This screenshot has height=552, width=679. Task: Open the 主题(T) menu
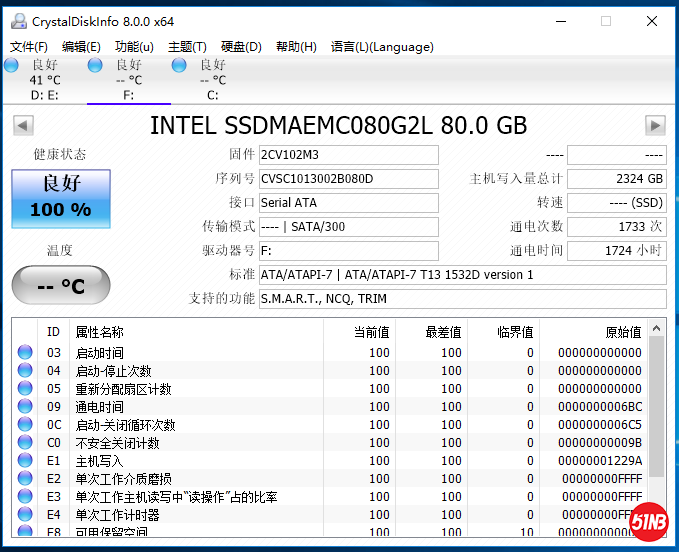pos(187,47)
